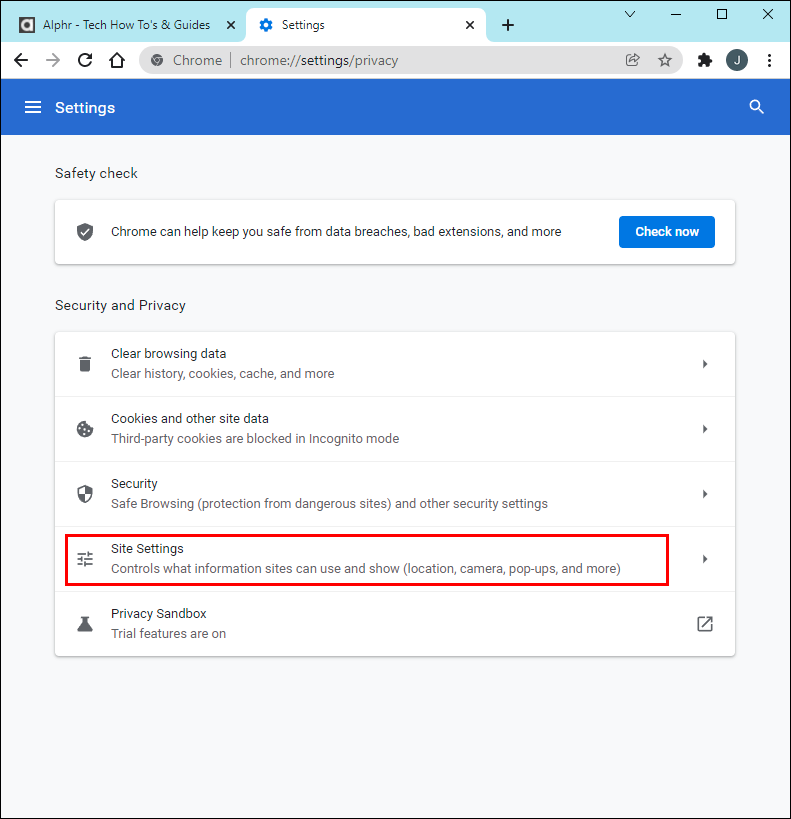
Task: Open Privacy Sandbox external link
Action: (705, 624)
